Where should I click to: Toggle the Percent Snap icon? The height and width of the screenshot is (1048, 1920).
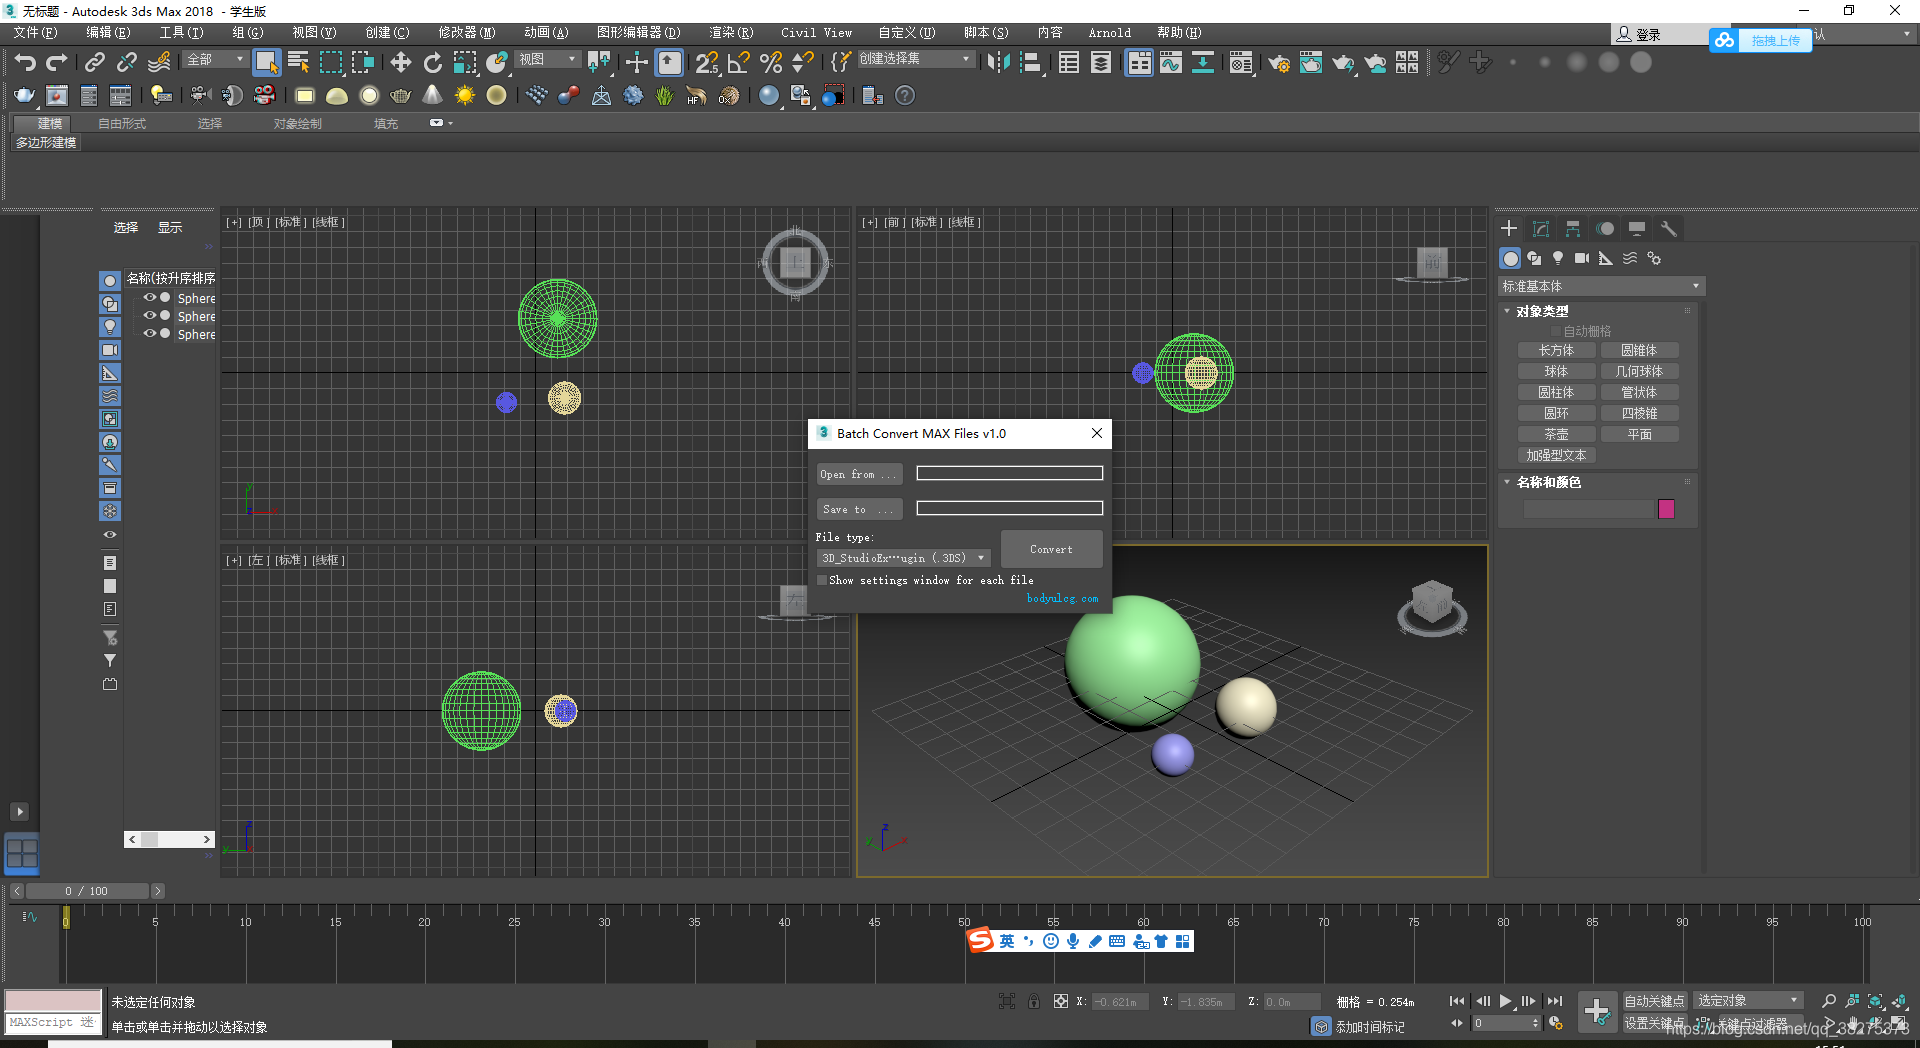click(770, 63)
